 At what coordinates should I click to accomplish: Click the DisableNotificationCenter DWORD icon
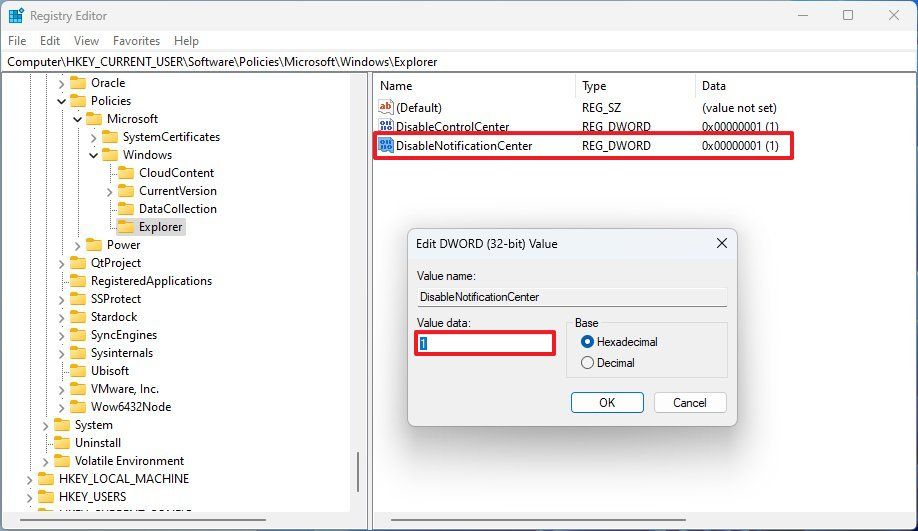pos(386,145)
